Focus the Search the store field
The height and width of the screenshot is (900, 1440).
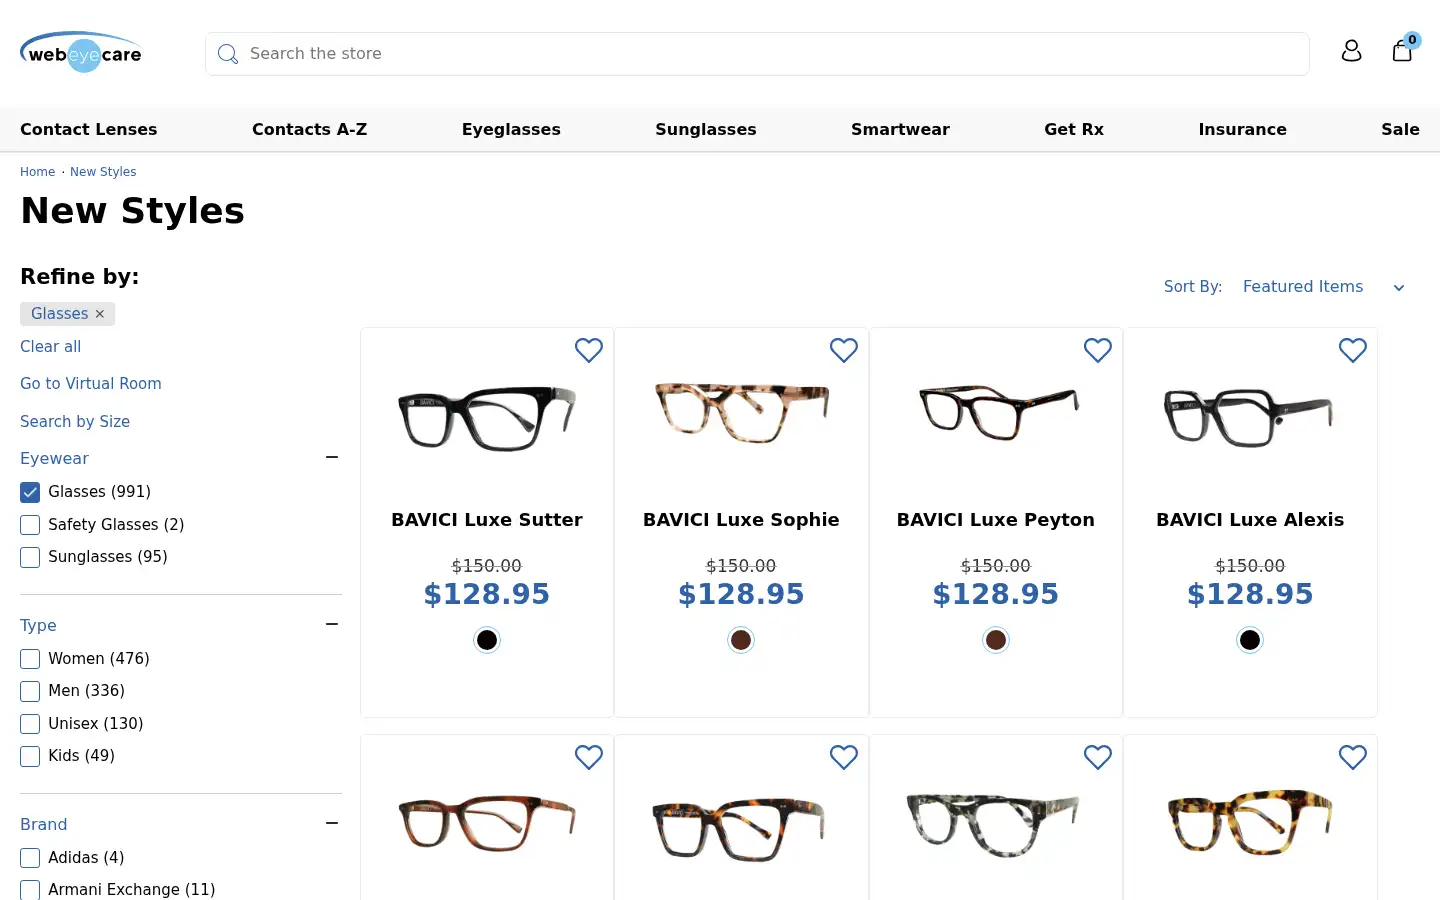coord(757,54)
